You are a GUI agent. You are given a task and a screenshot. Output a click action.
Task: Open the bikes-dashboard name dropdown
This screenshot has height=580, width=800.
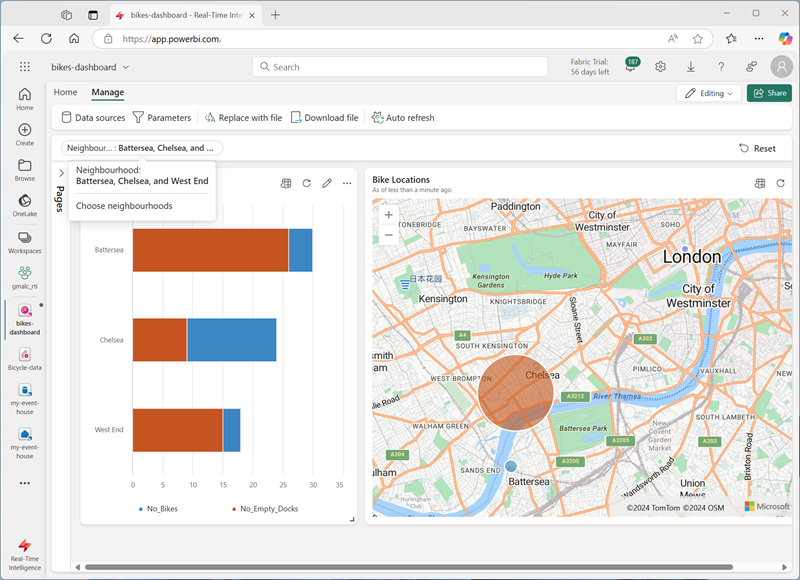[90, 67]
